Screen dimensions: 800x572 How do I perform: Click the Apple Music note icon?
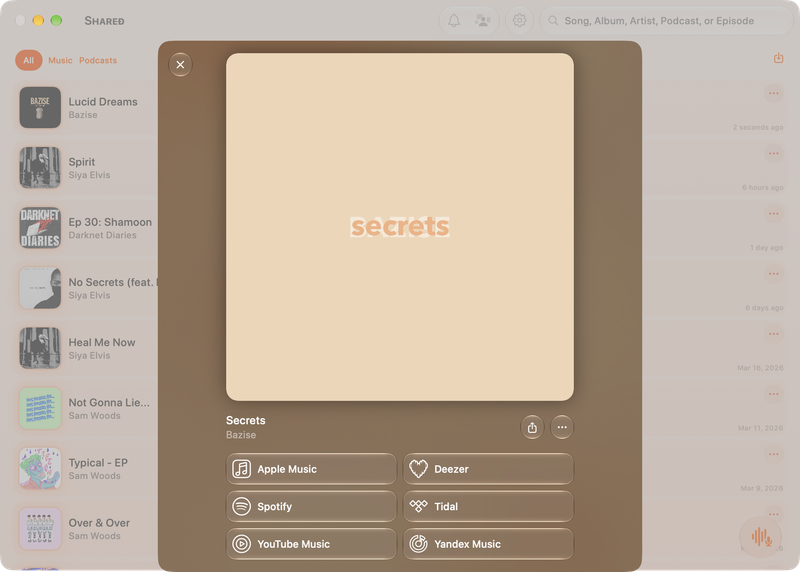click(x=242, y=469)
